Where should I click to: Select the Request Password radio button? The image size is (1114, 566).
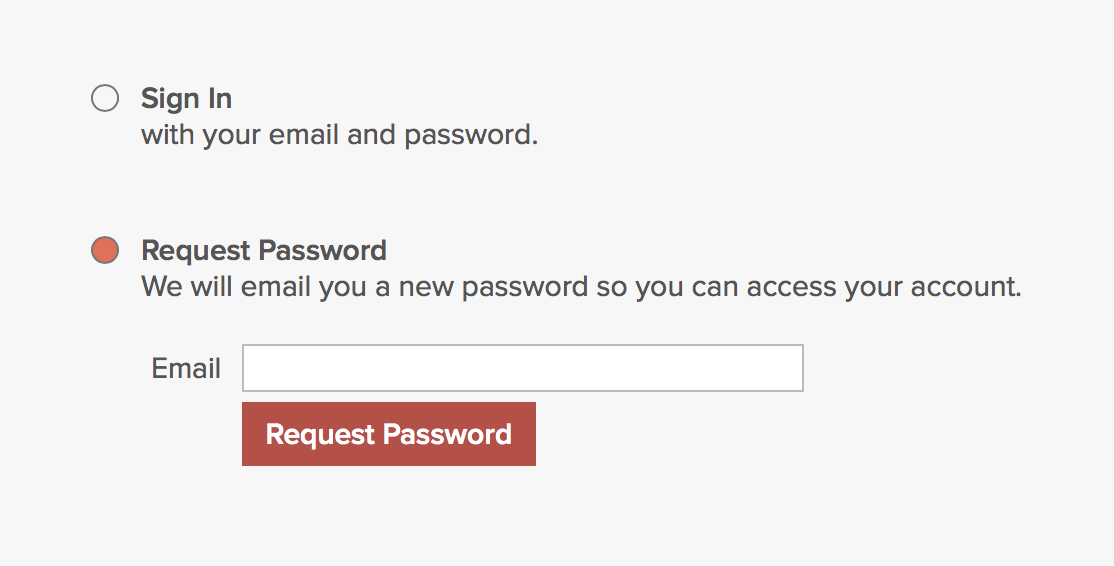coord(105,250)
